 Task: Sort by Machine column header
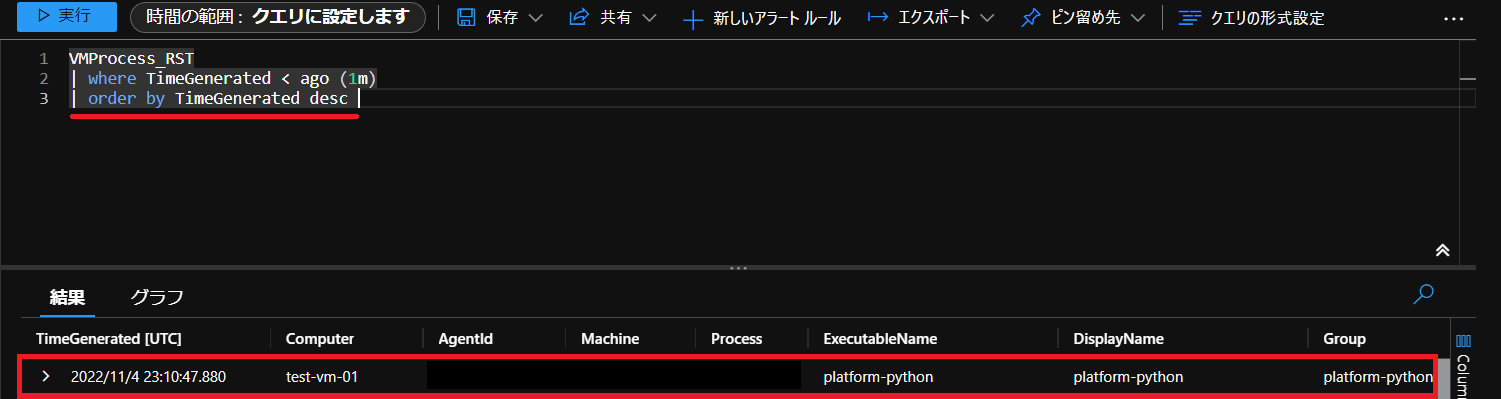(x=610, y=338)
